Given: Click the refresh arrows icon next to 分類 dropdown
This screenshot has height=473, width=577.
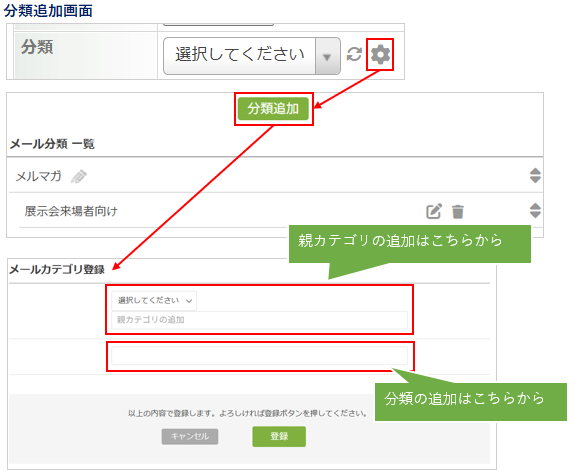Looking at the screenshot, I should tap(354, 54).
